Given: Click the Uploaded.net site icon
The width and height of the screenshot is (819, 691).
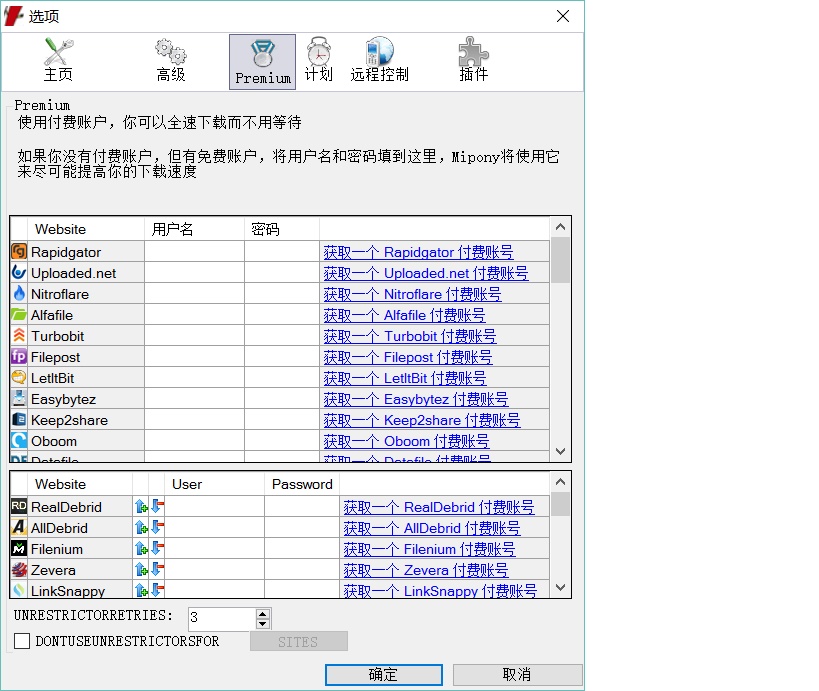Looking at the screenshot, I should [19, 273].
